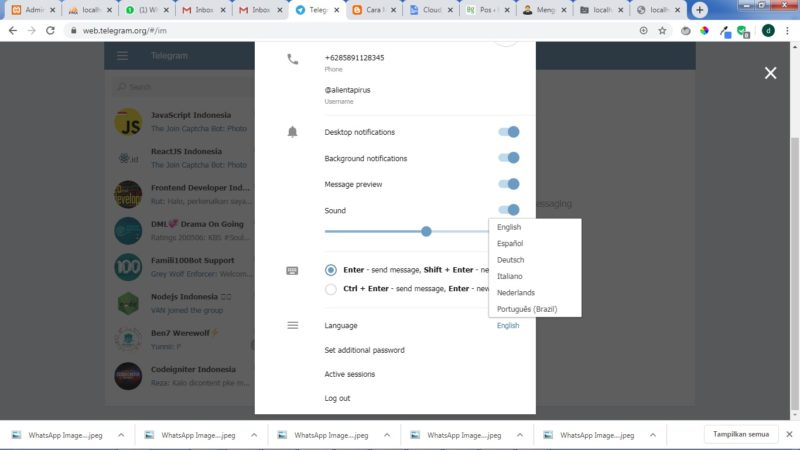
Task: Bookmark this page with the star icon
Action: coord(662,31)
